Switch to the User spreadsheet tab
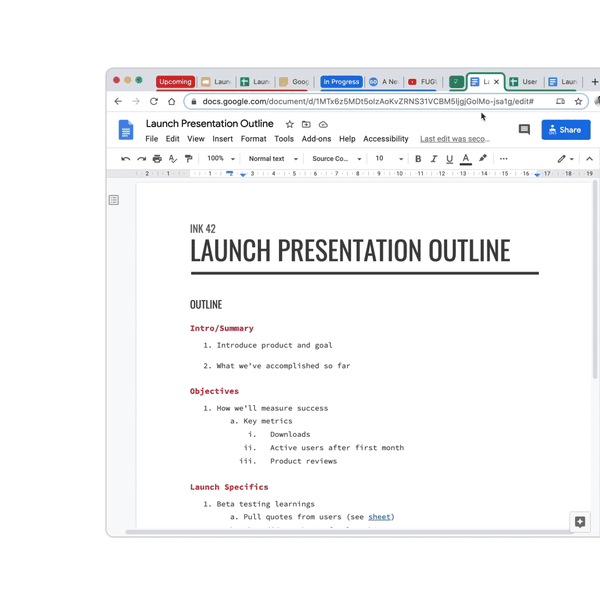 point(524,82)
